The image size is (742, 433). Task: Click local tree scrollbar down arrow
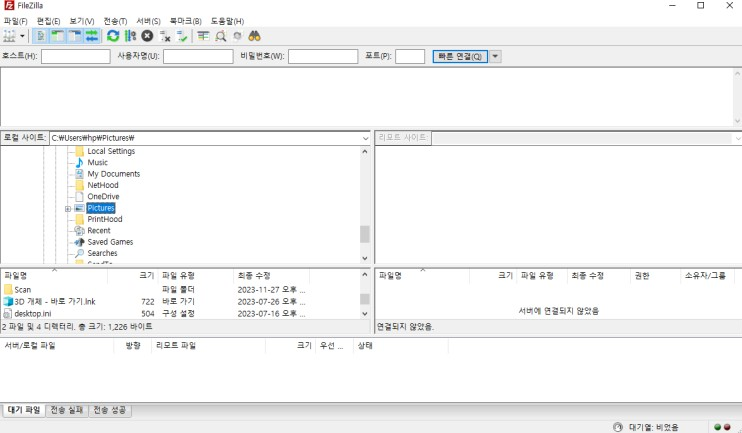364,258
